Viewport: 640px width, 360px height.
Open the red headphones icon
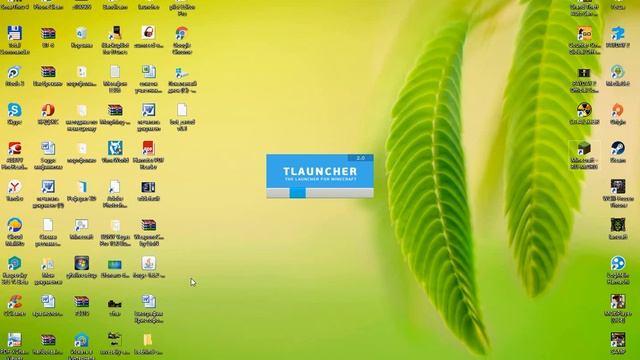click(x=148, y=33)
